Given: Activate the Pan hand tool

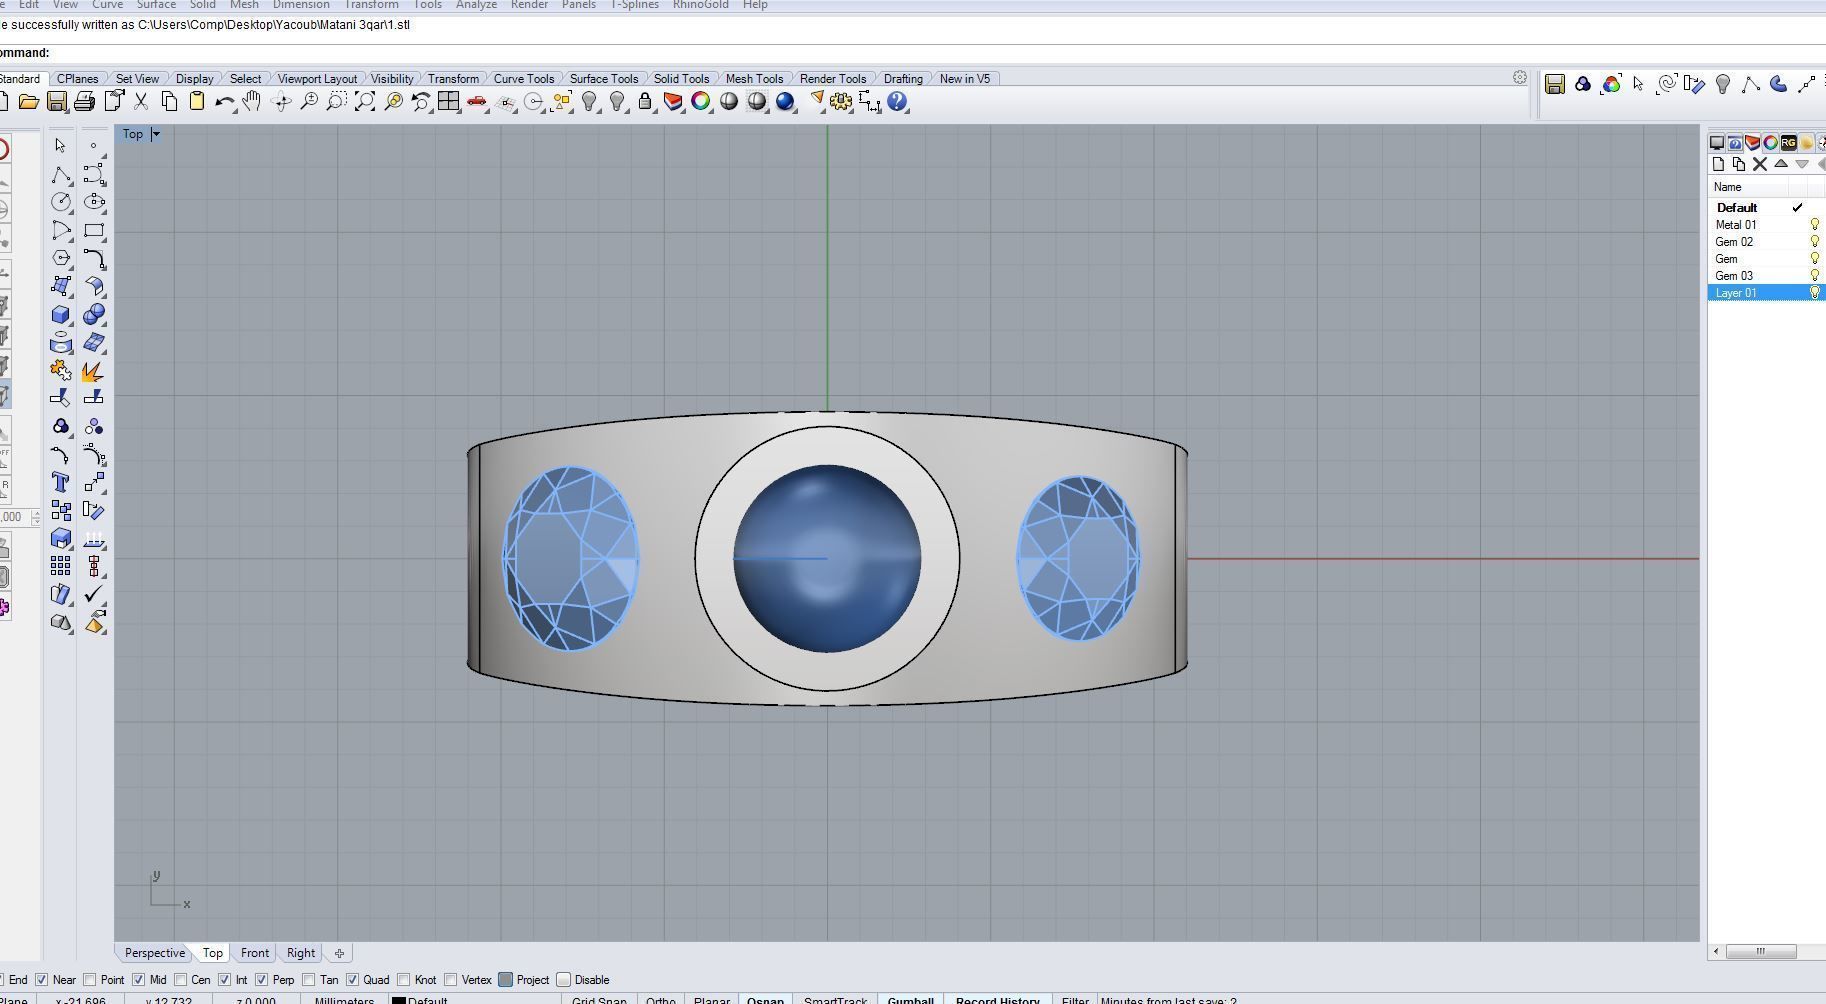Looking at the screenshot, I should pyautogui.click(x=253, y=101).
